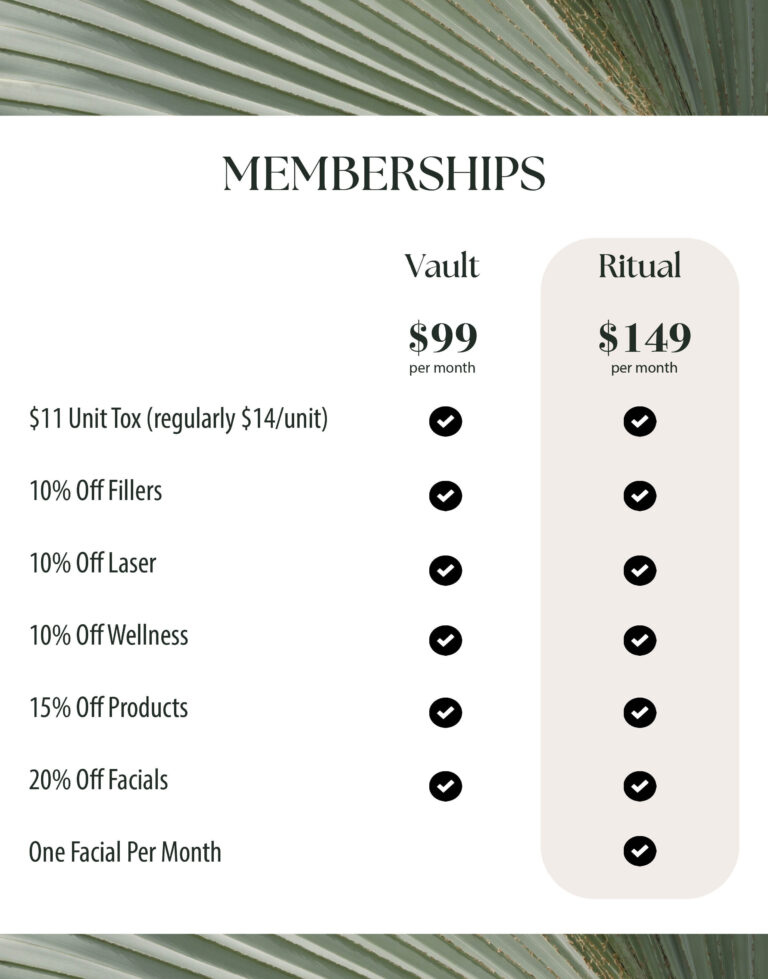
Task: Click Ritual checkmark for 10% Off Laser
Action: tap(639, 570)
